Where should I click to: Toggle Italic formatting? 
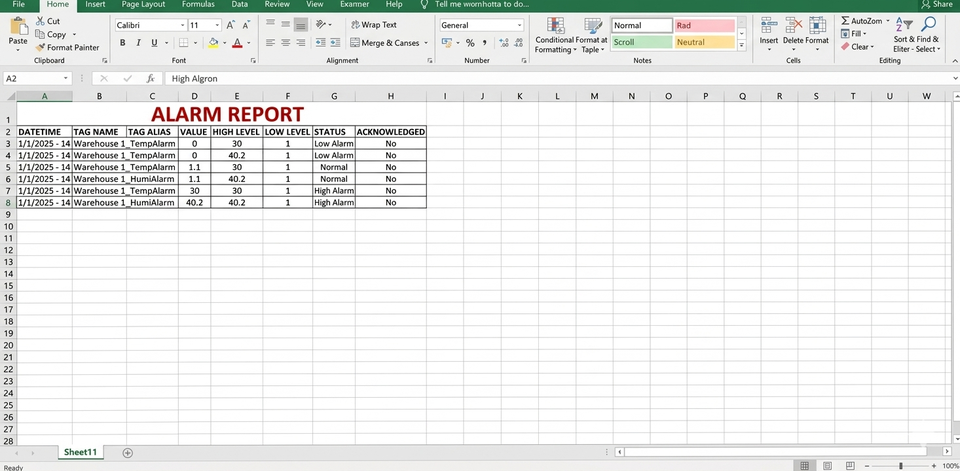click(x=138, y=43)
